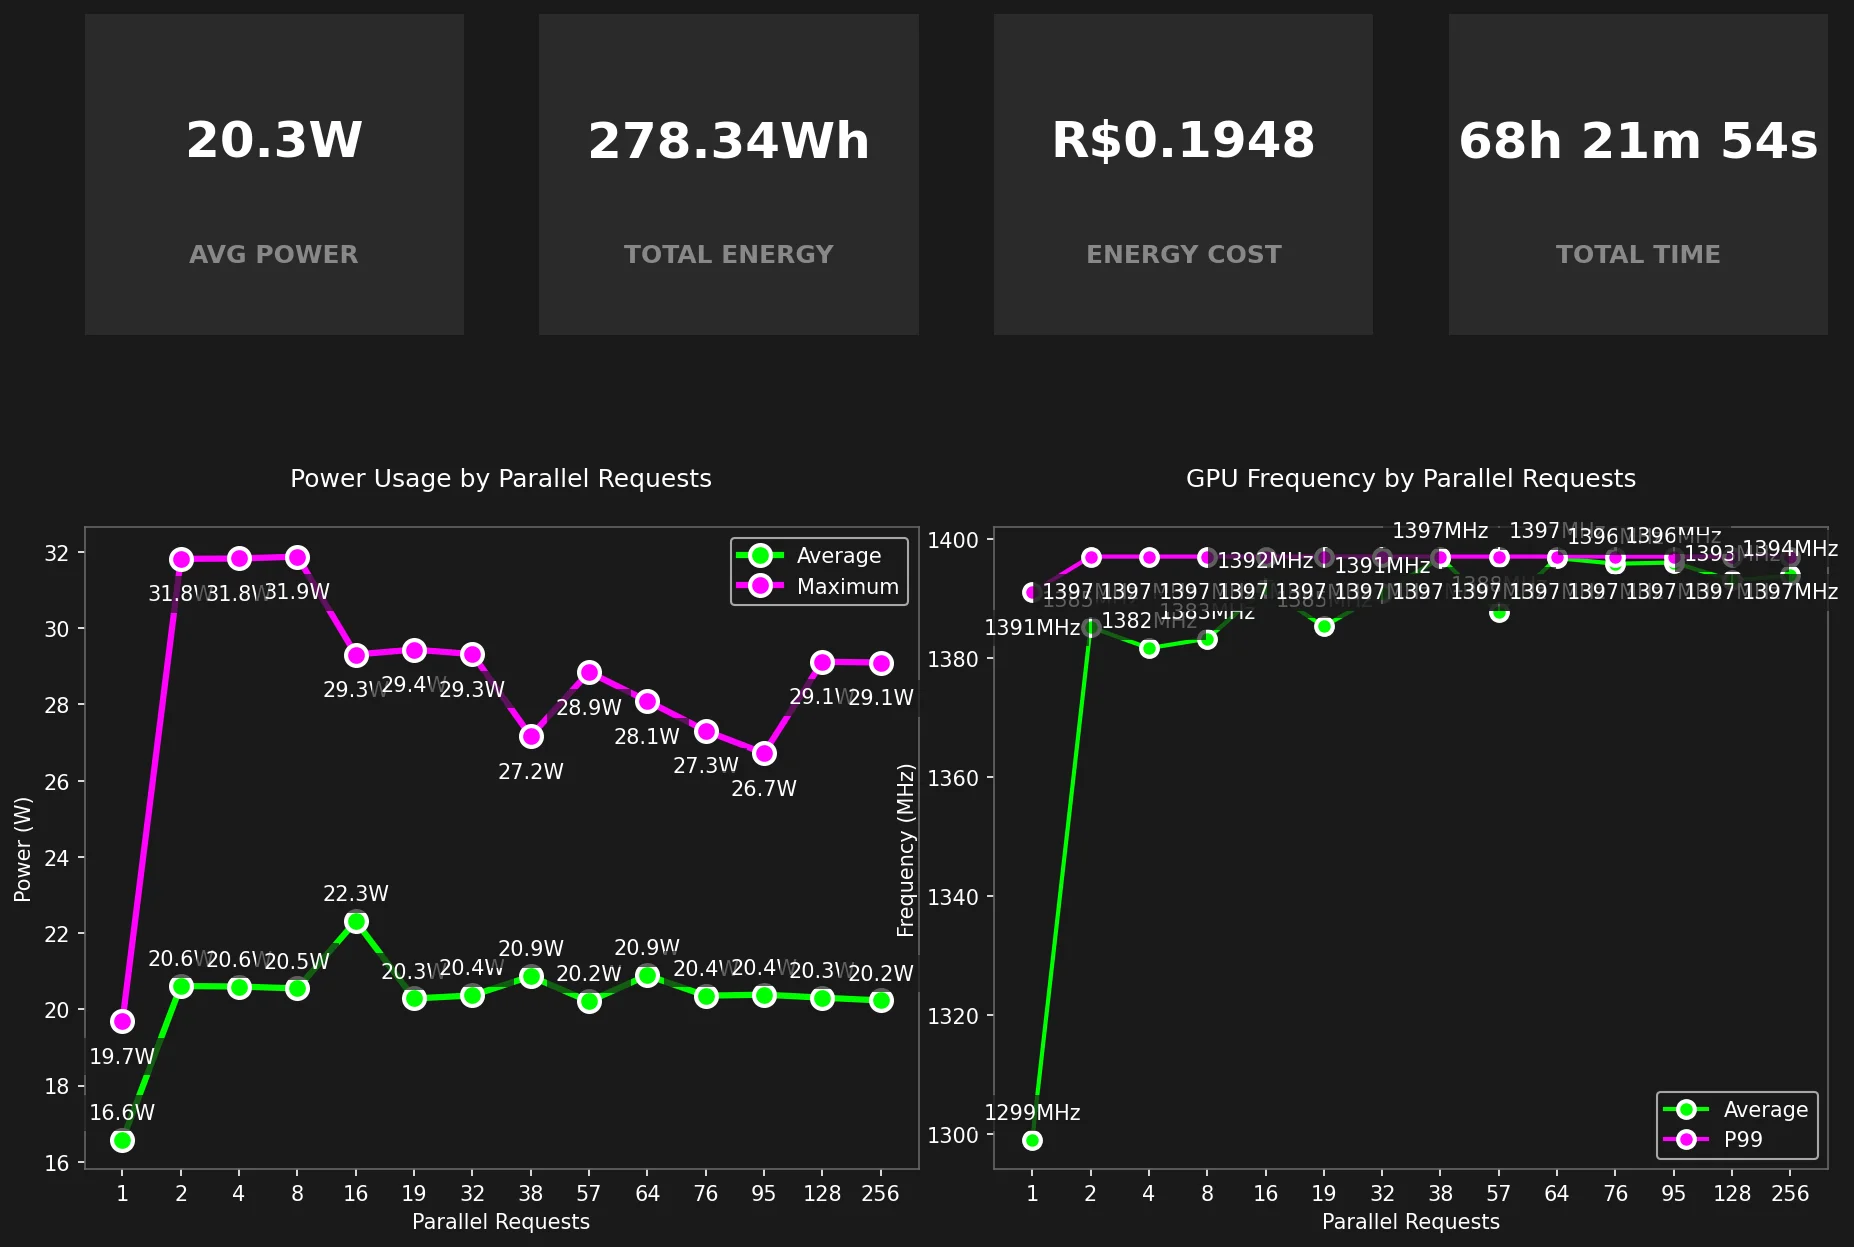The width and height of the screenshot is (1854, 1247).
Task: Click the P99 legend marker in frequency chart
Action: click(1686, 1139)
